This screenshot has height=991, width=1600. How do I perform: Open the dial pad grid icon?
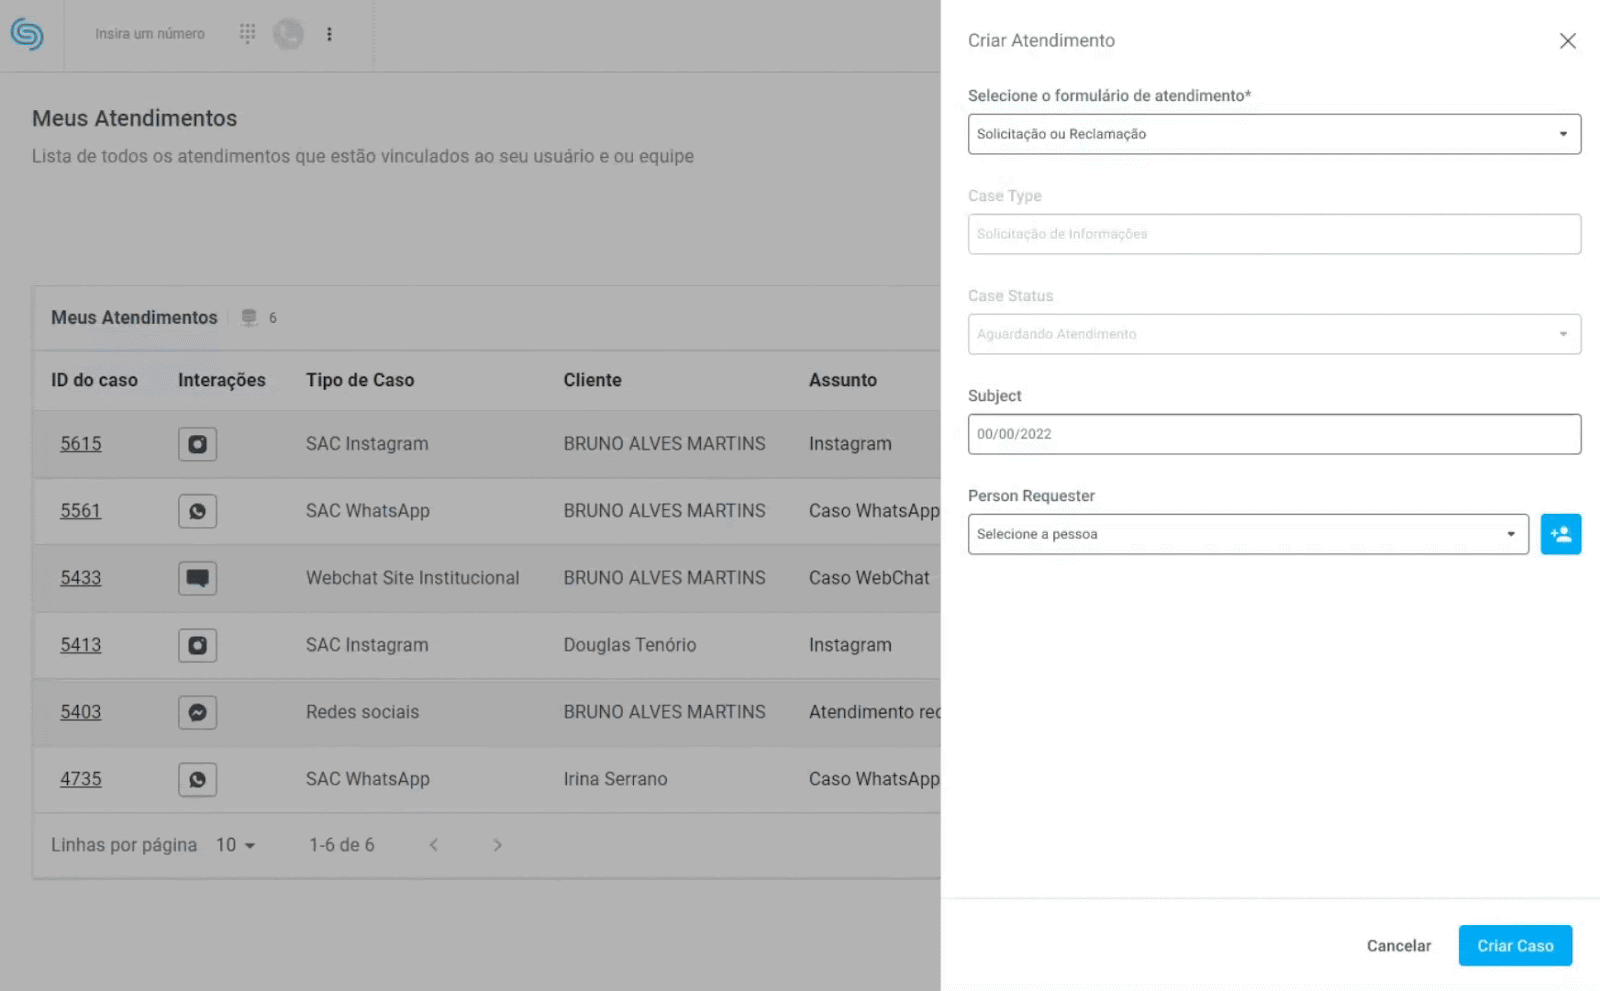[247, 34]
